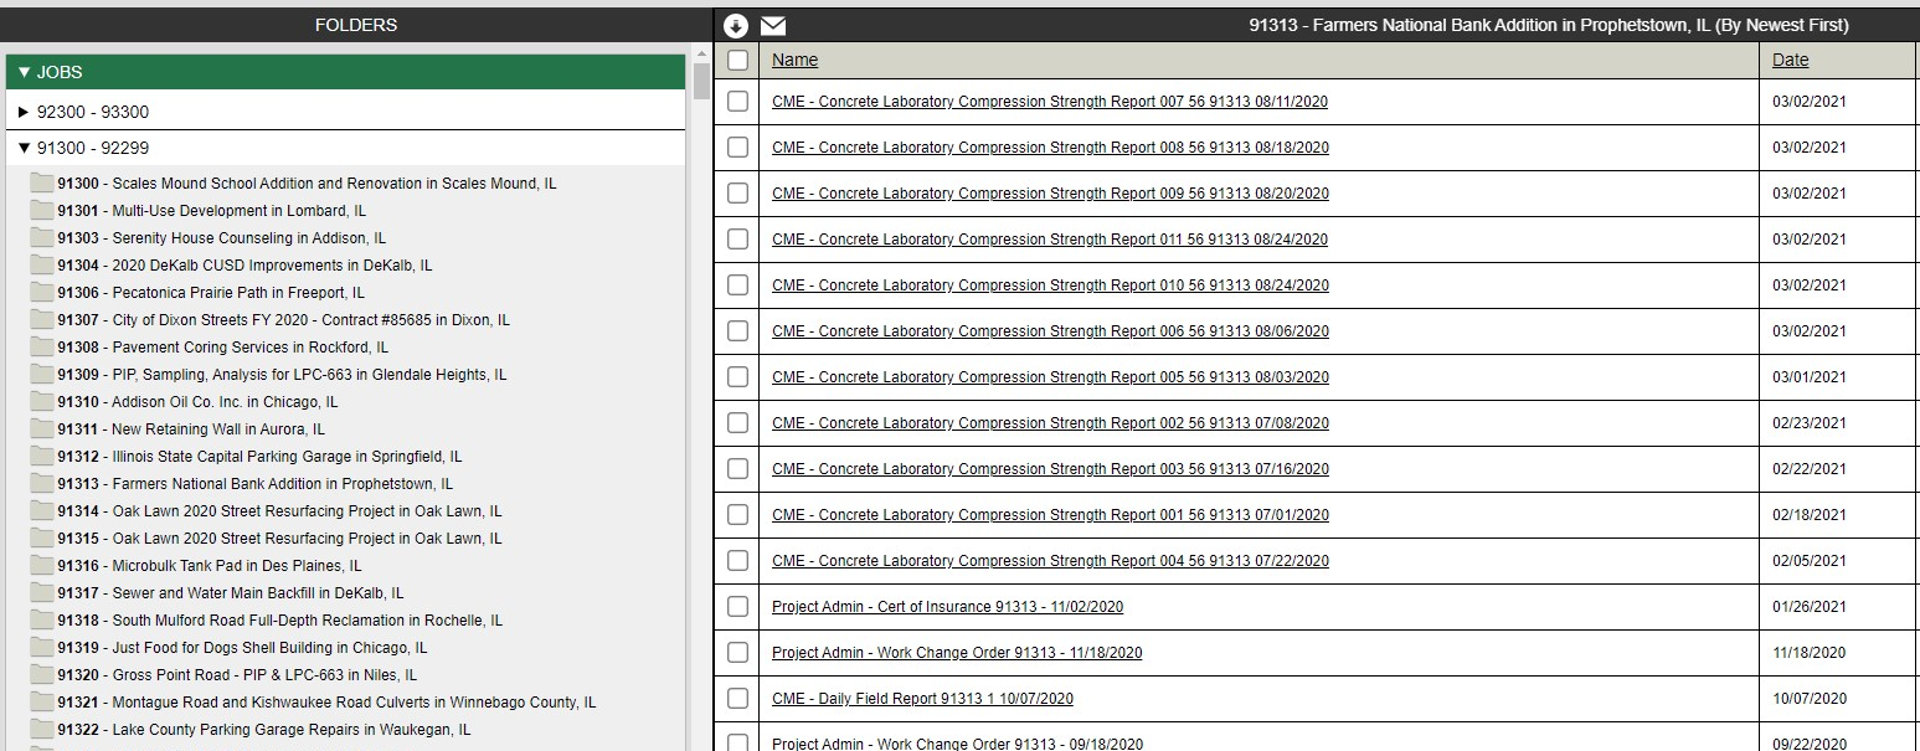Check the box for Strength Report 007
1920x751 pixels.
(737, 101)
